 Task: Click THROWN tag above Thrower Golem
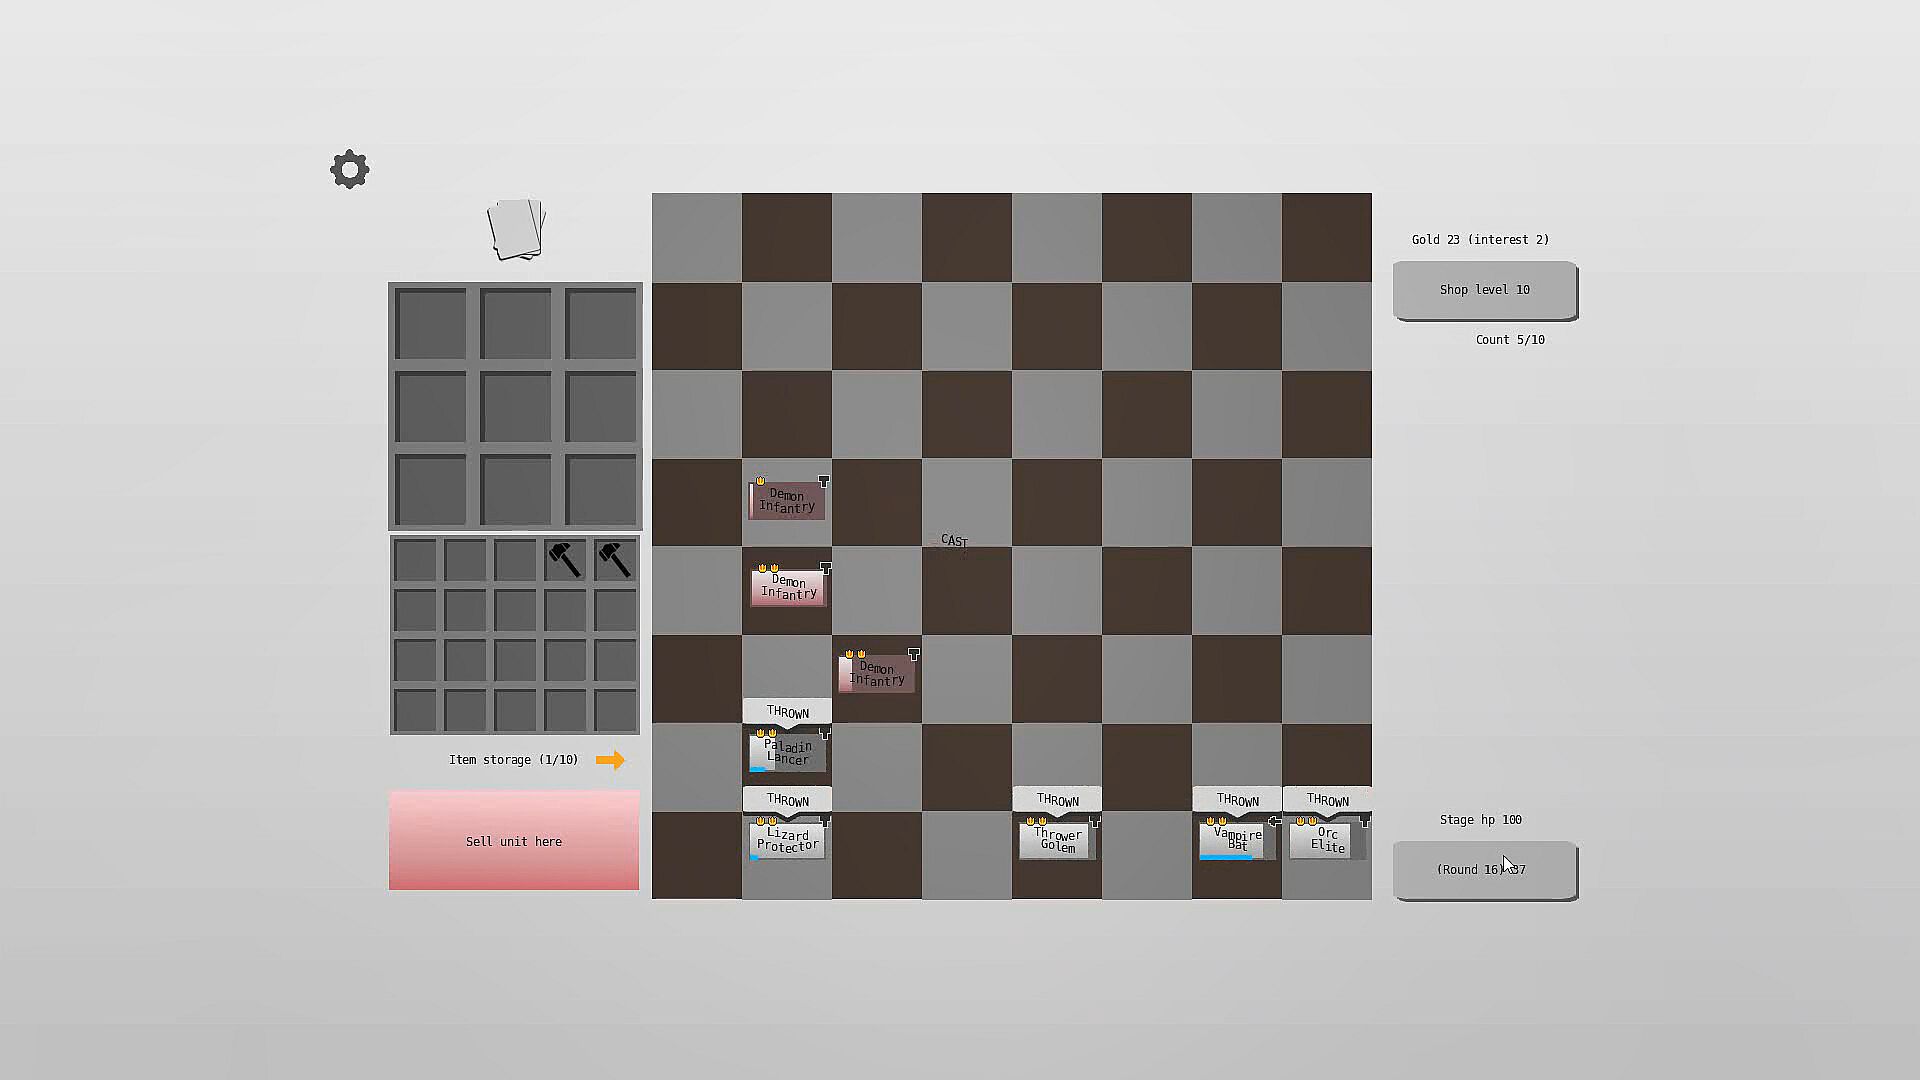[1057, 800]
